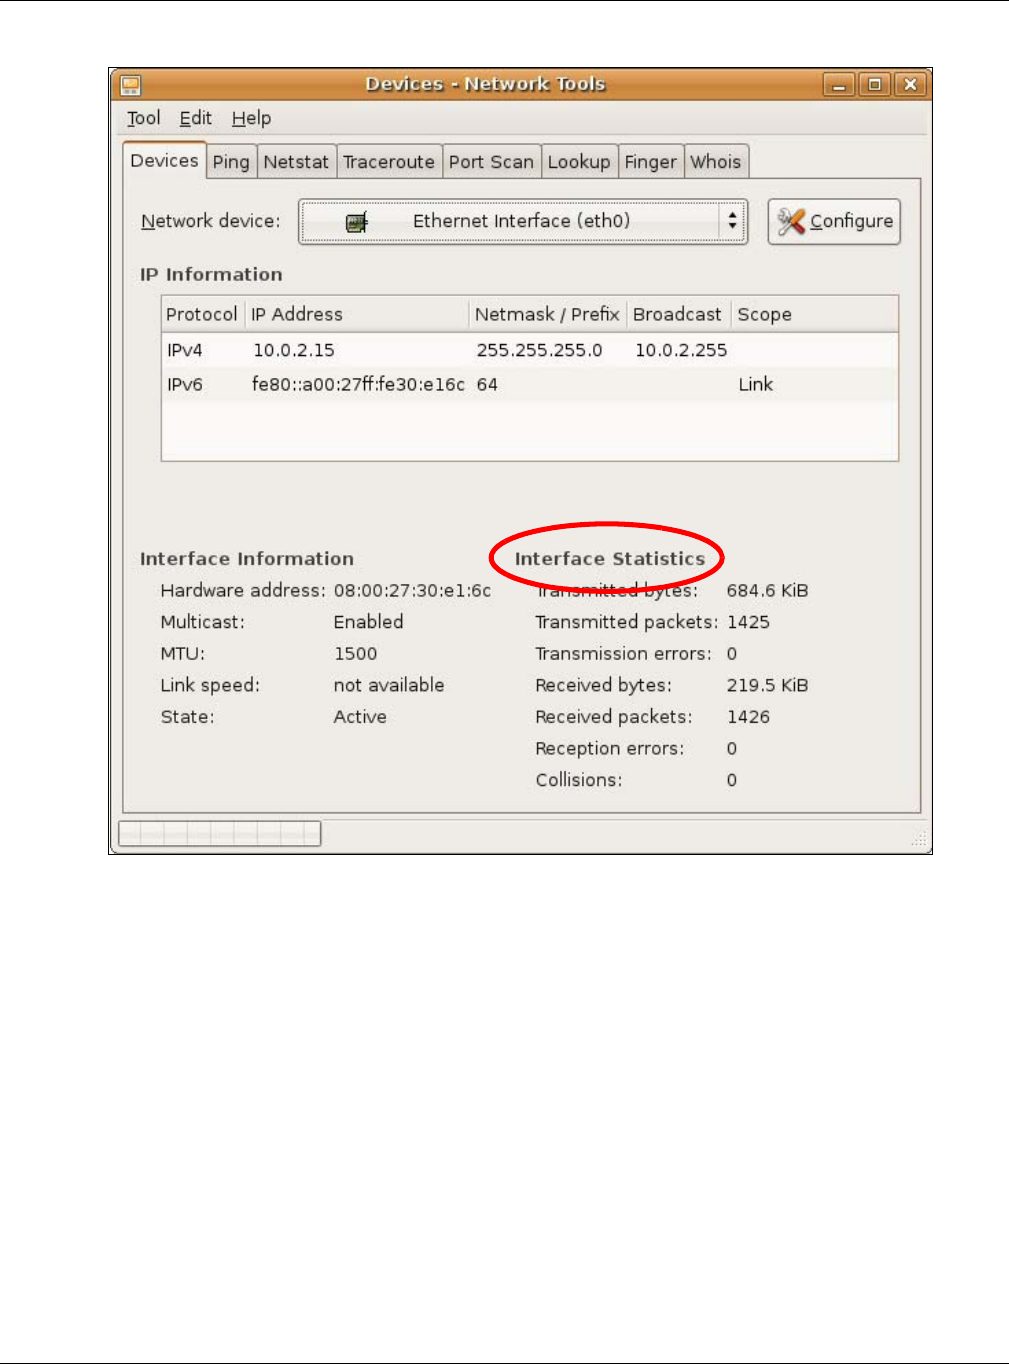Click transmitted bytes value 684.6 KiB
1009x1364 pixels.
click(x=767, y=590)
